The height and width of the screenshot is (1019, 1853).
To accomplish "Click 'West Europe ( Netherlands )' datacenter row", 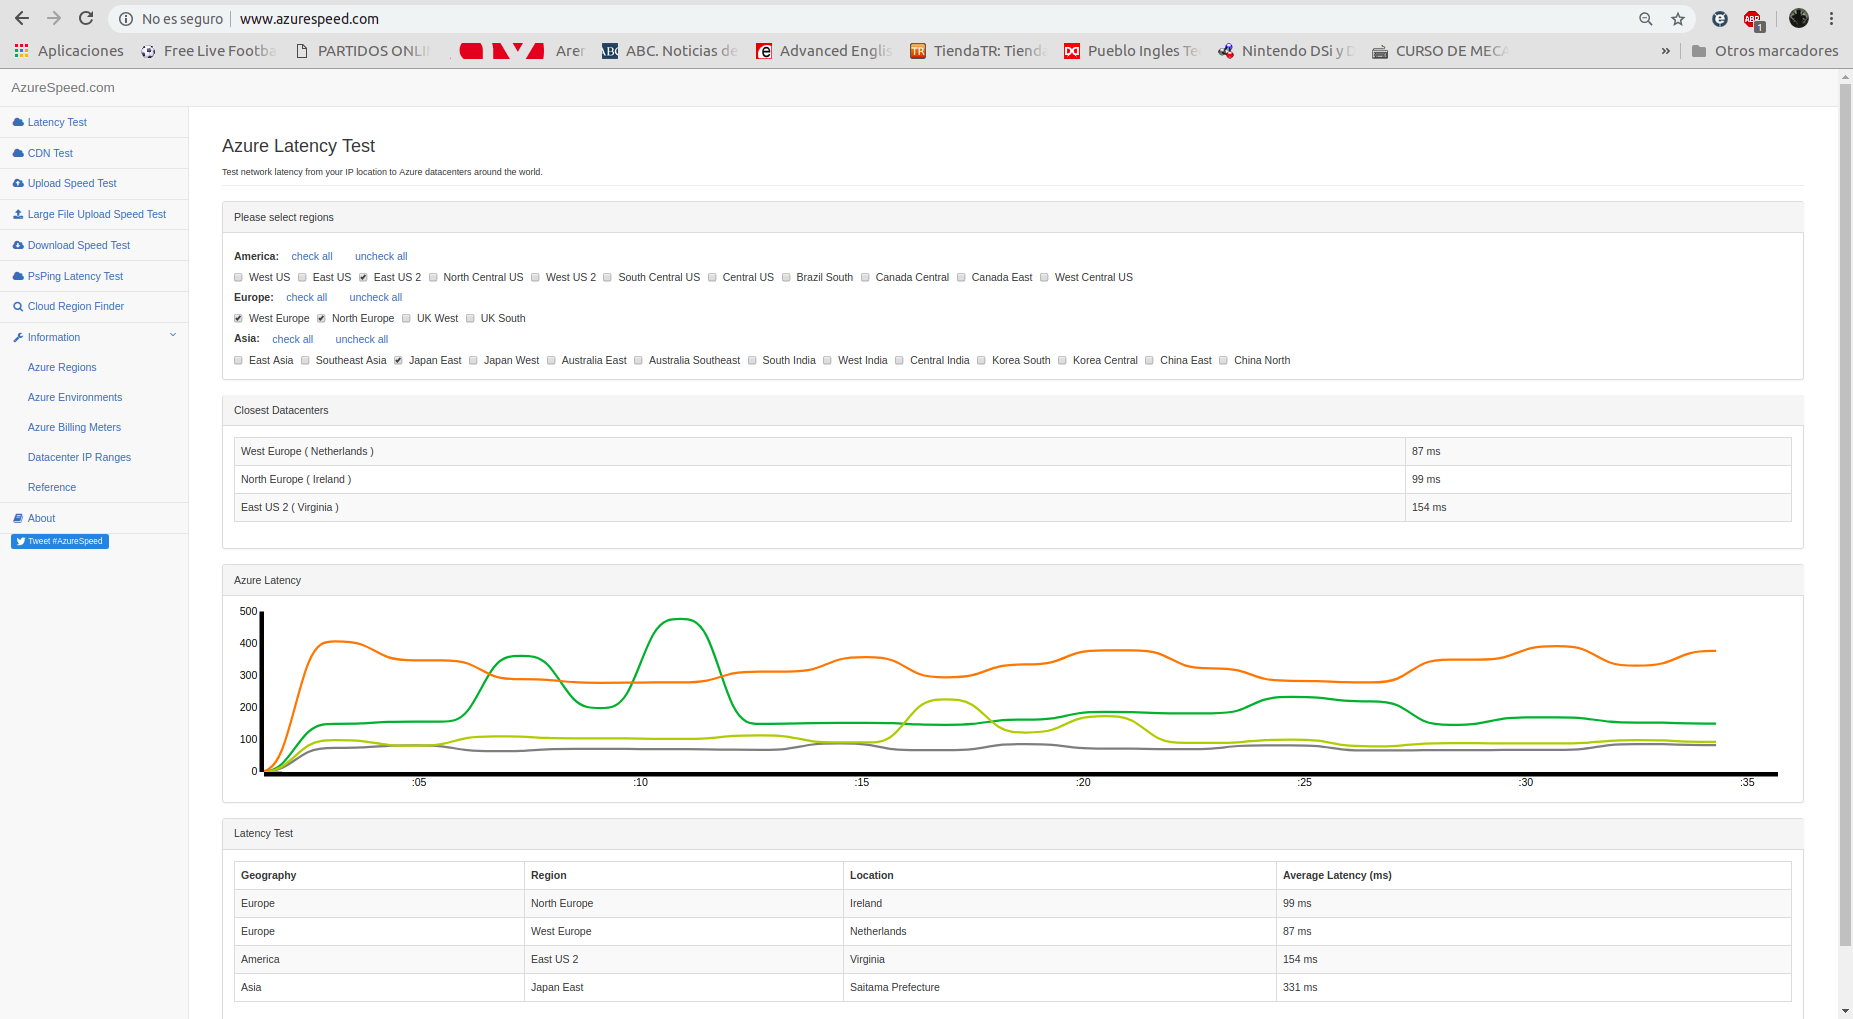I will (x=1012, y=451).
